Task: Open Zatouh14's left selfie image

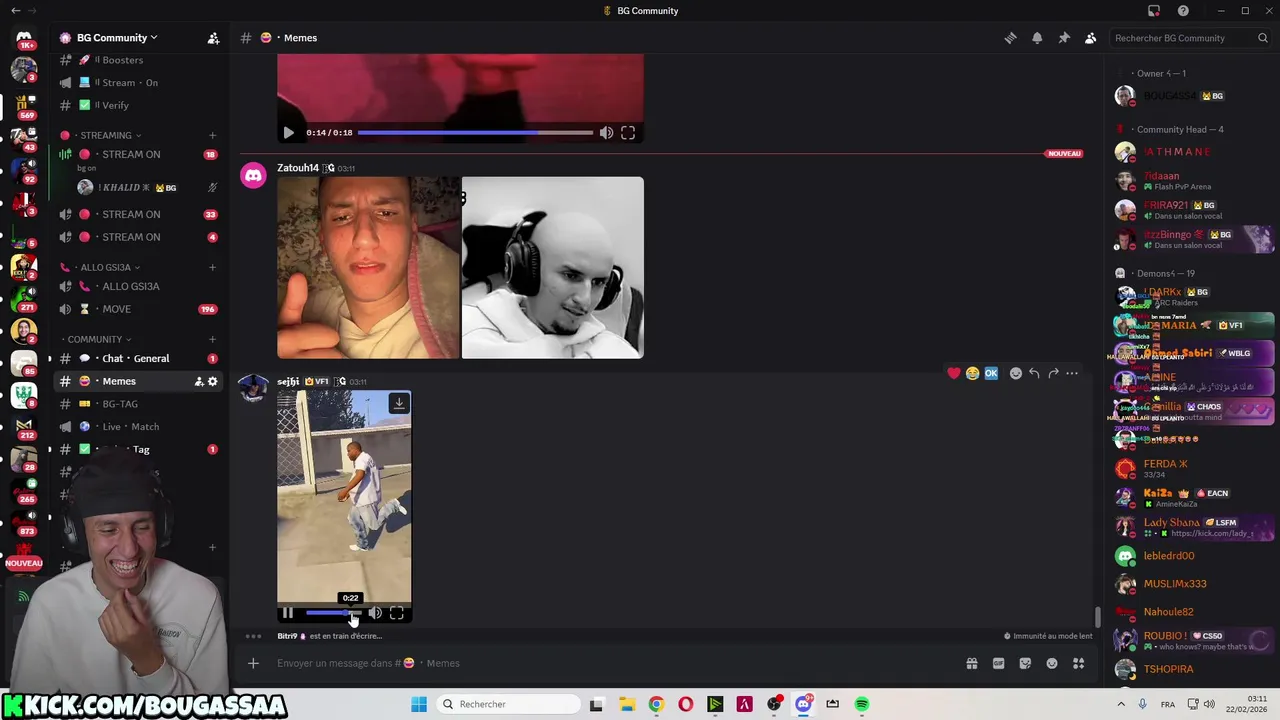Action: [x=368, y=268]
